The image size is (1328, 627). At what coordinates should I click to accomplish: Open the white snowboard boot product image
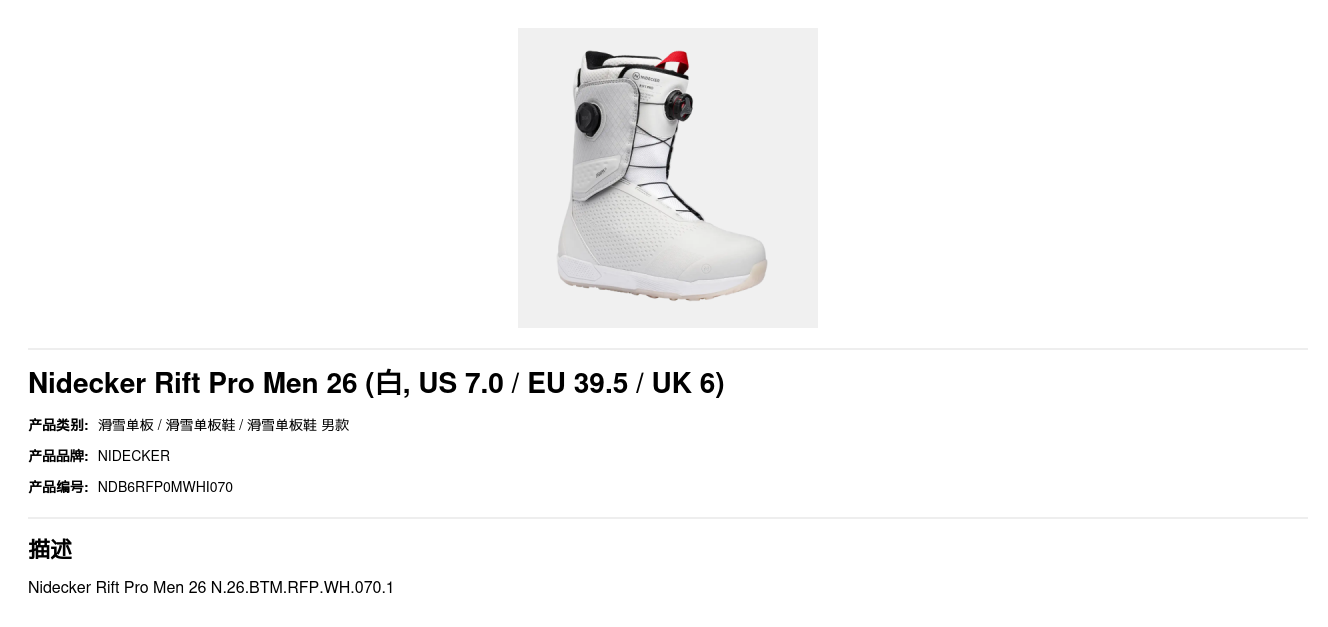click(x=667, y=178)
